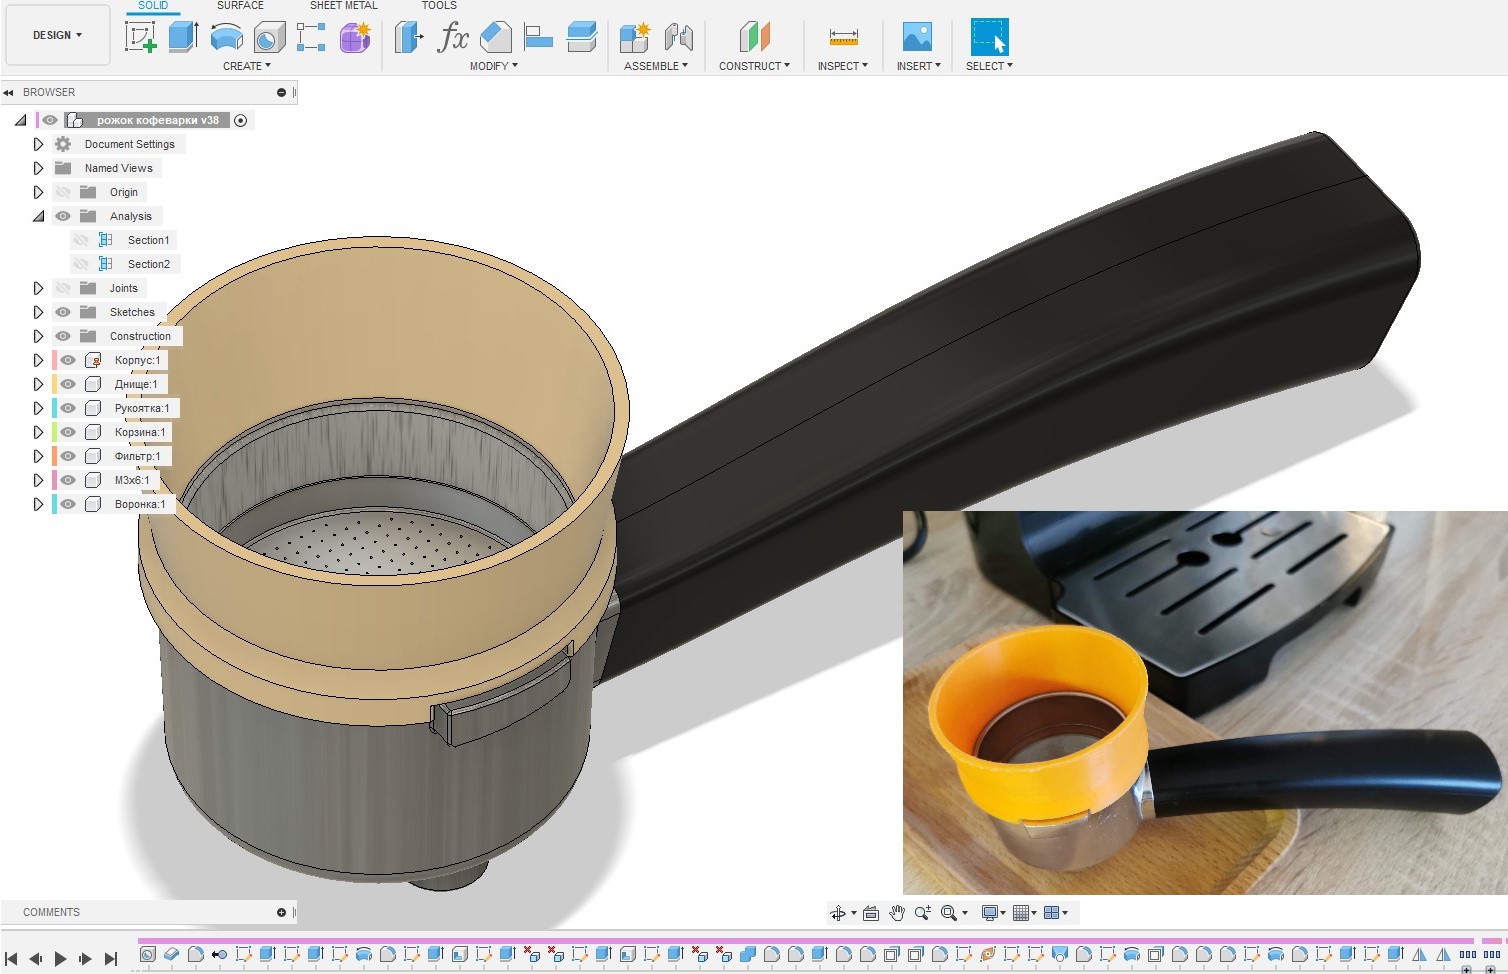The image size is (1508, 974).
Task: Activate root component radio button
Action: pos(241,120)
